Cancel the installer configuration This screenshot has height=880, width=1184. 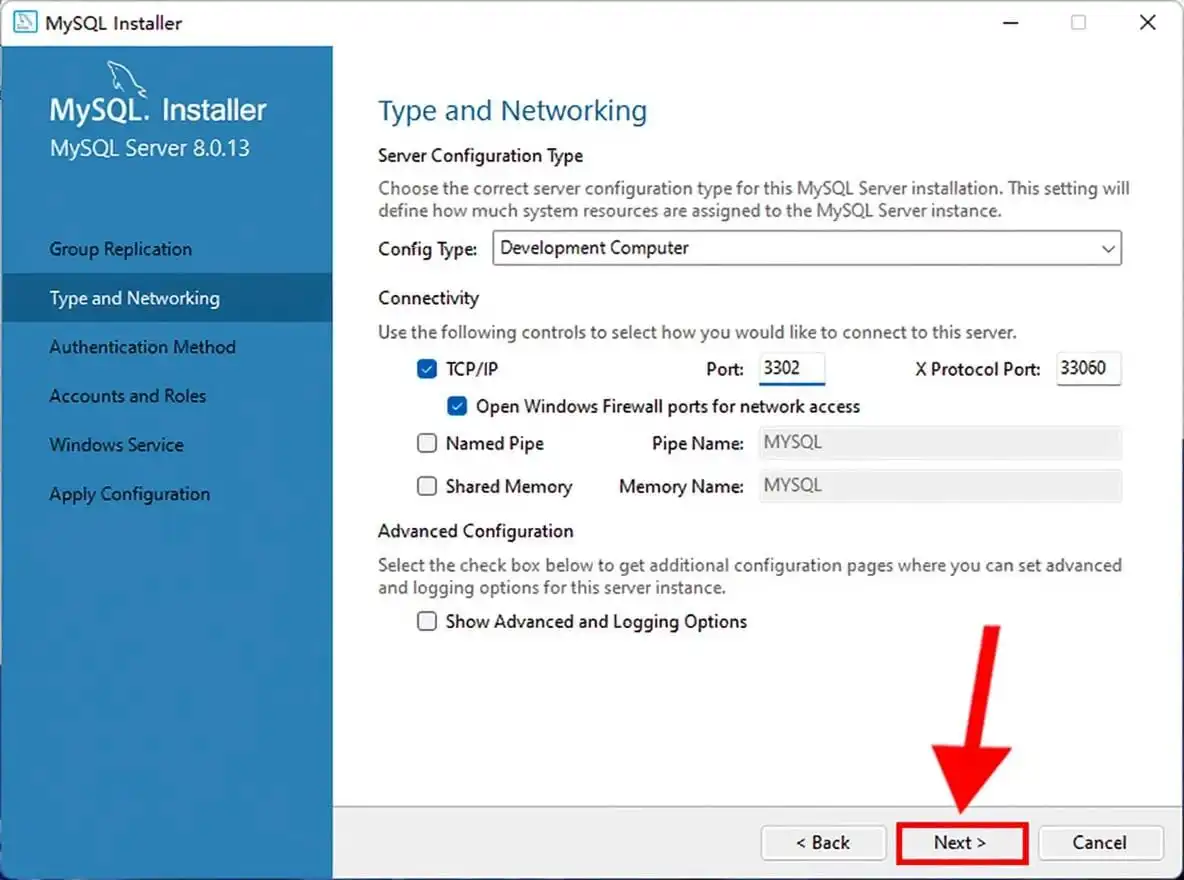click(1100, 842)
